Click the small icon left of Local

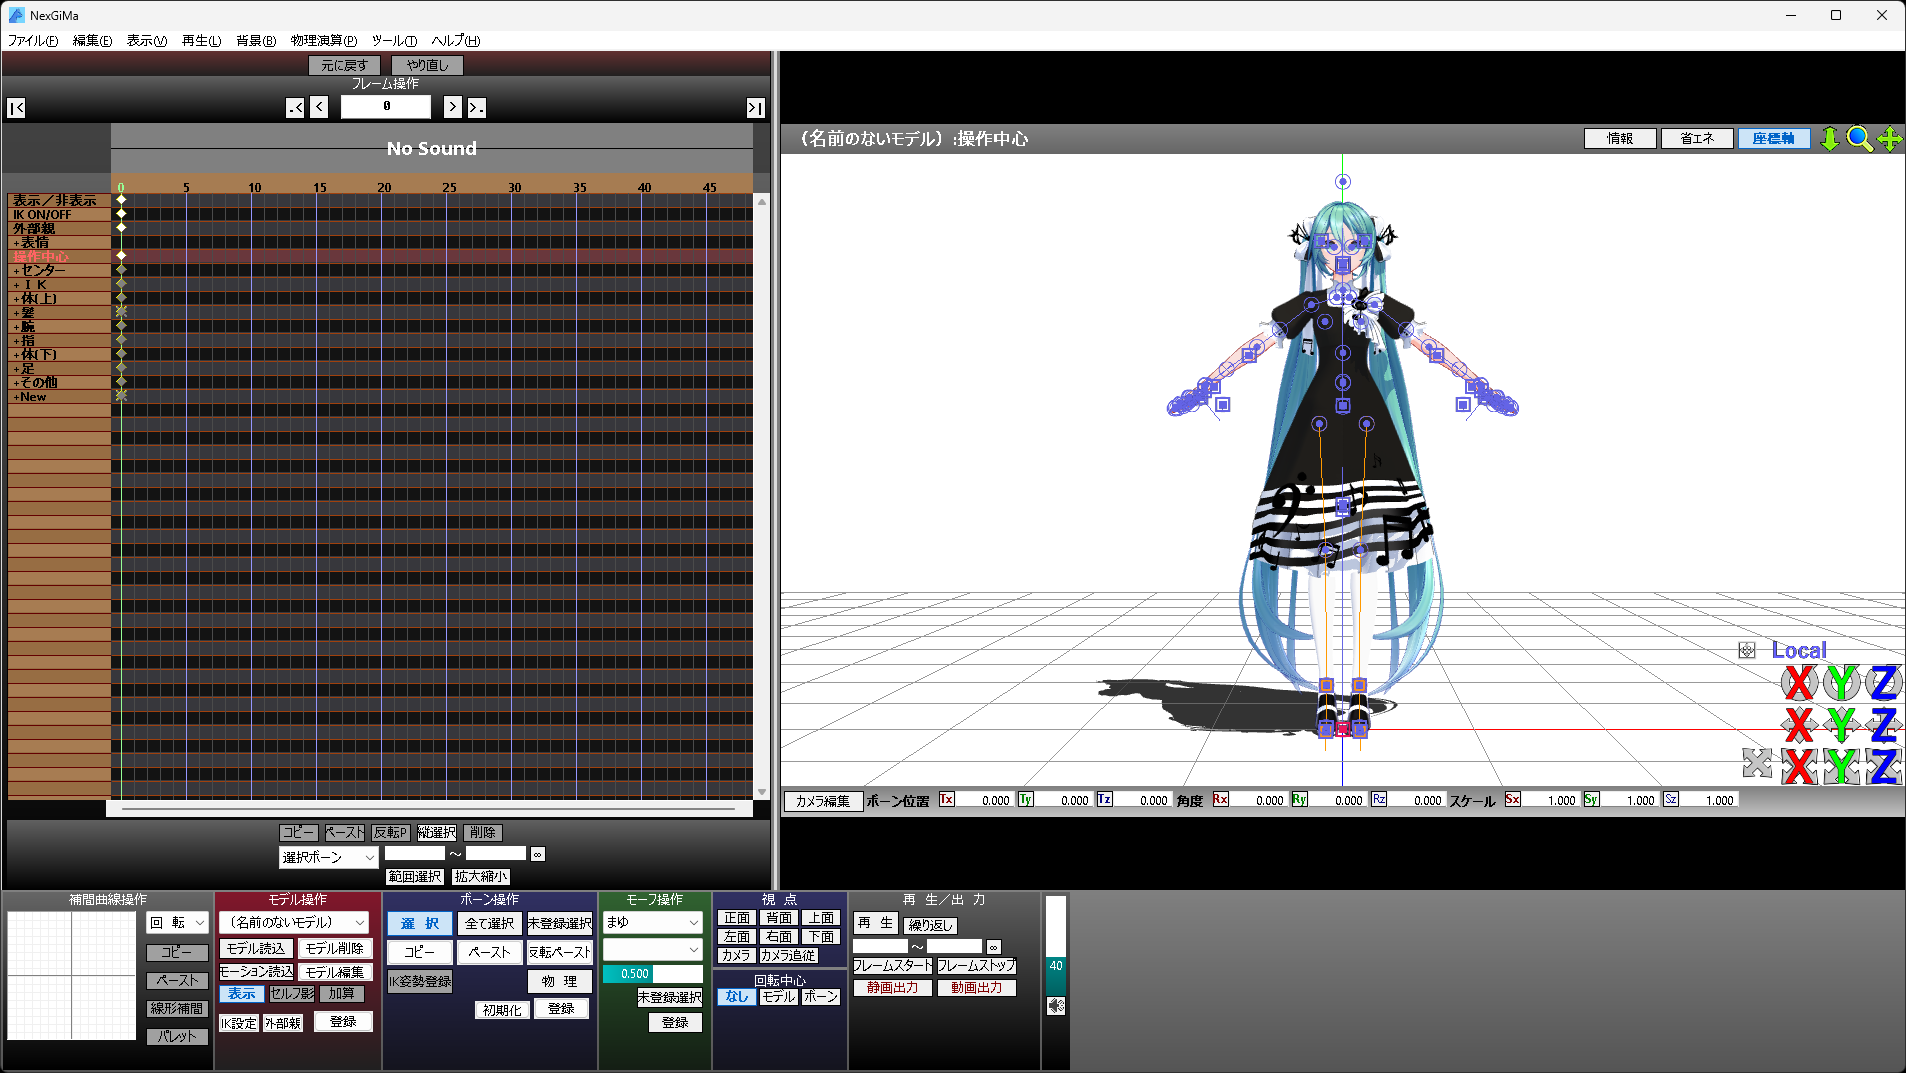[x=1747, y=651]
